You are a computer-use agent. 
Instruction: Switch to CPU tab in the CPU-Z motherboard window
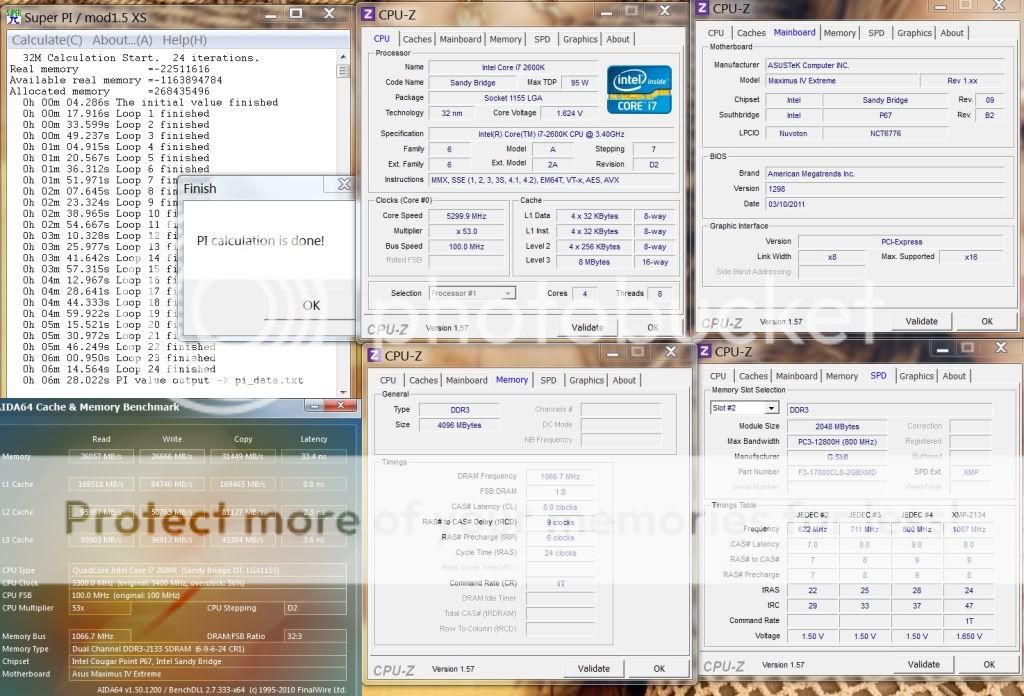click(x=716, y=33)
